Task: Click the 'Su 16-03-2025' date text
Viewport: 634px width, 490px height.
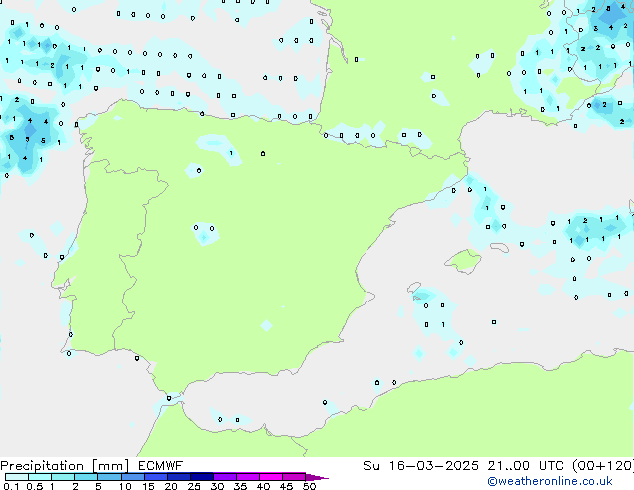Action: coord(421,466)
